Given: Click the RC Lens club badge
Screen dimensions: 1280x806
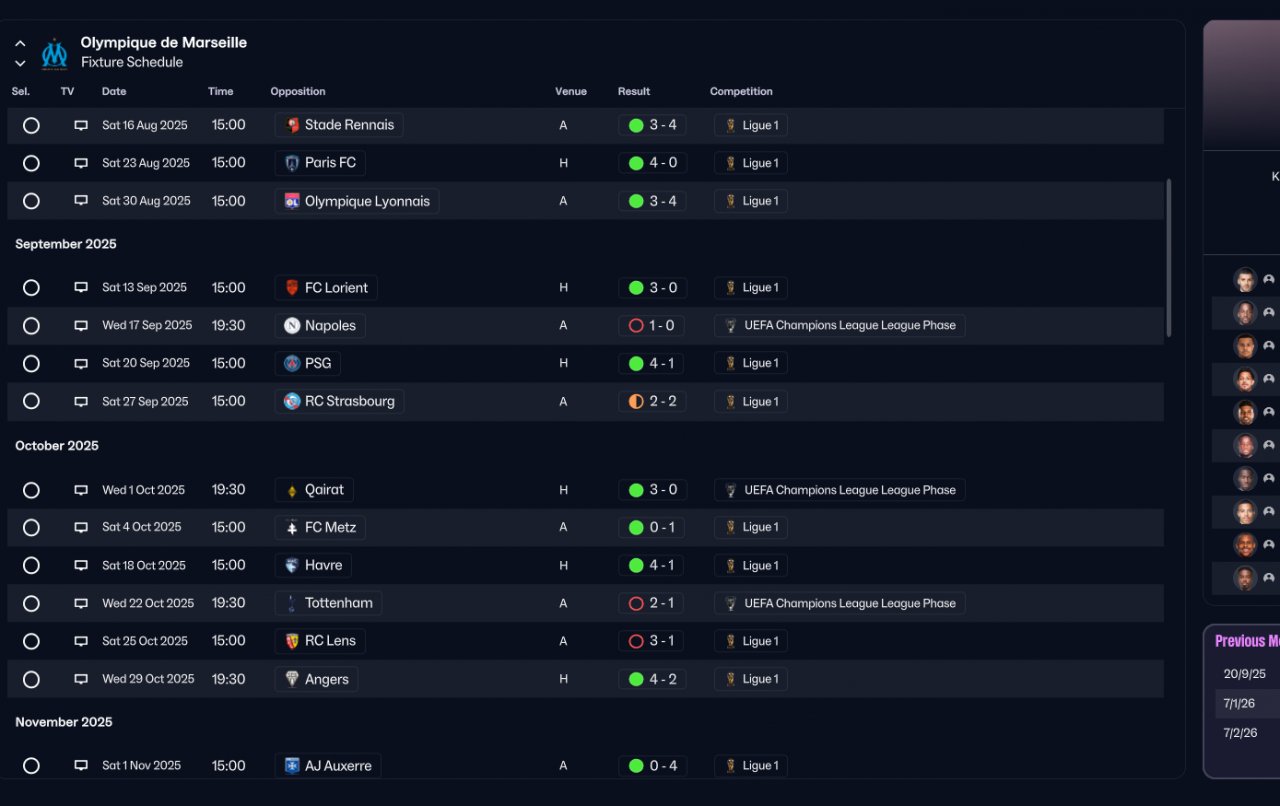Looking at the screenshot, I should 292,641.
